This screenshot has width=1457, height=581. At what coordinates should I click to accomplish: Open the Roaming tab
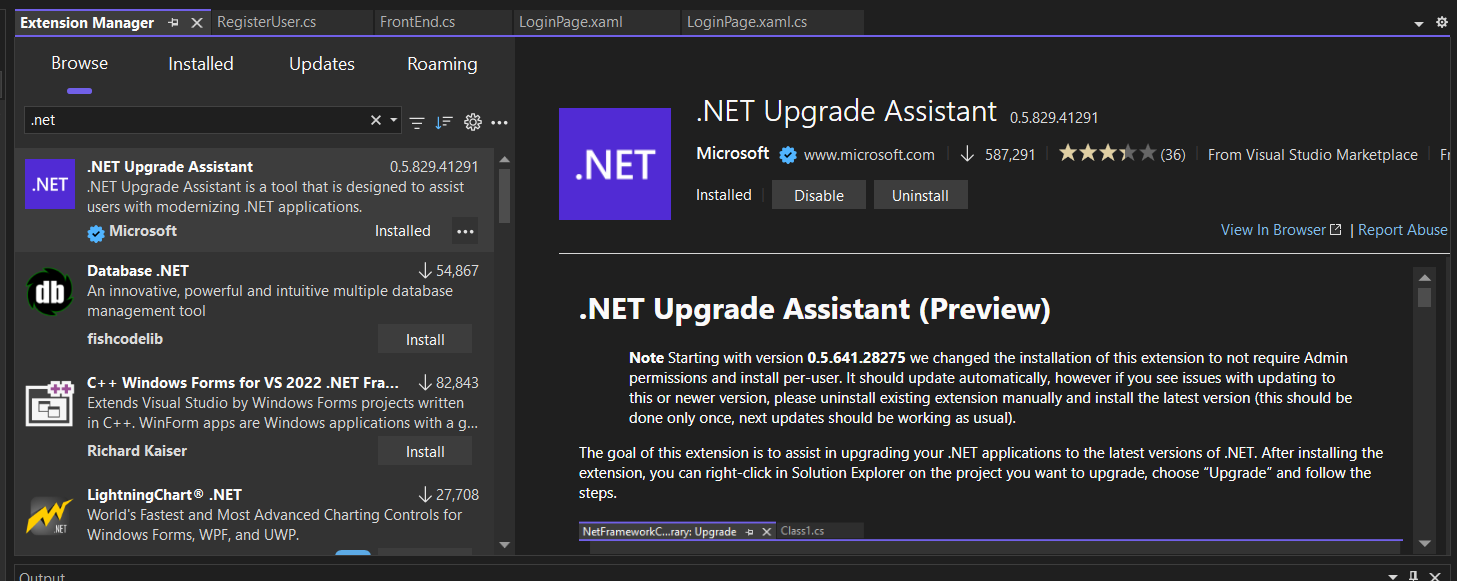442,64
